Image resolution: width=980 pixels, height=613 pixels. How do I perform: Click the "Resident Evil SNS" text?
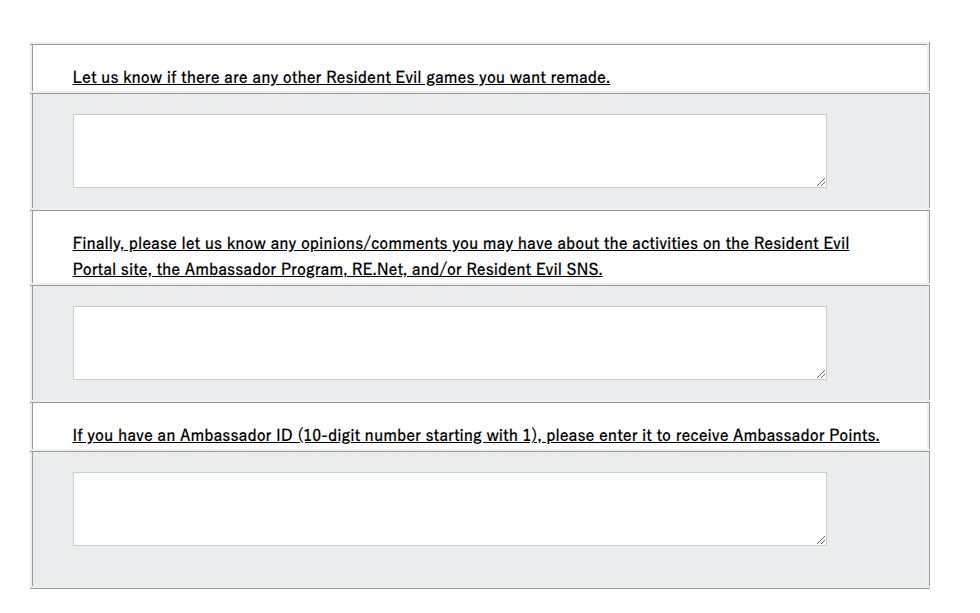coord(534,270)
